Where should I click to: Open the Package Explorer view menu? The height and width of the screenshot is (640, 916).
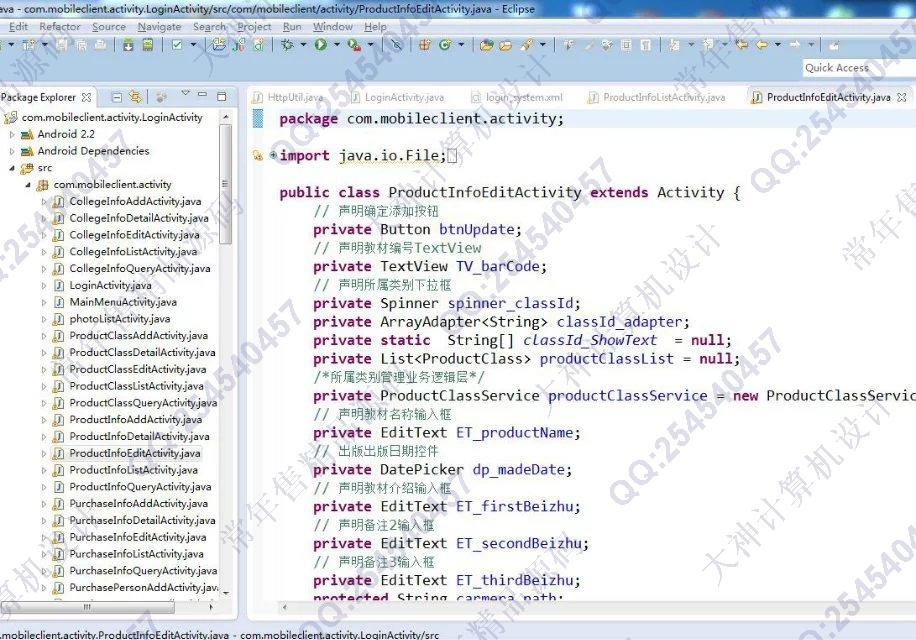(185, 96)
